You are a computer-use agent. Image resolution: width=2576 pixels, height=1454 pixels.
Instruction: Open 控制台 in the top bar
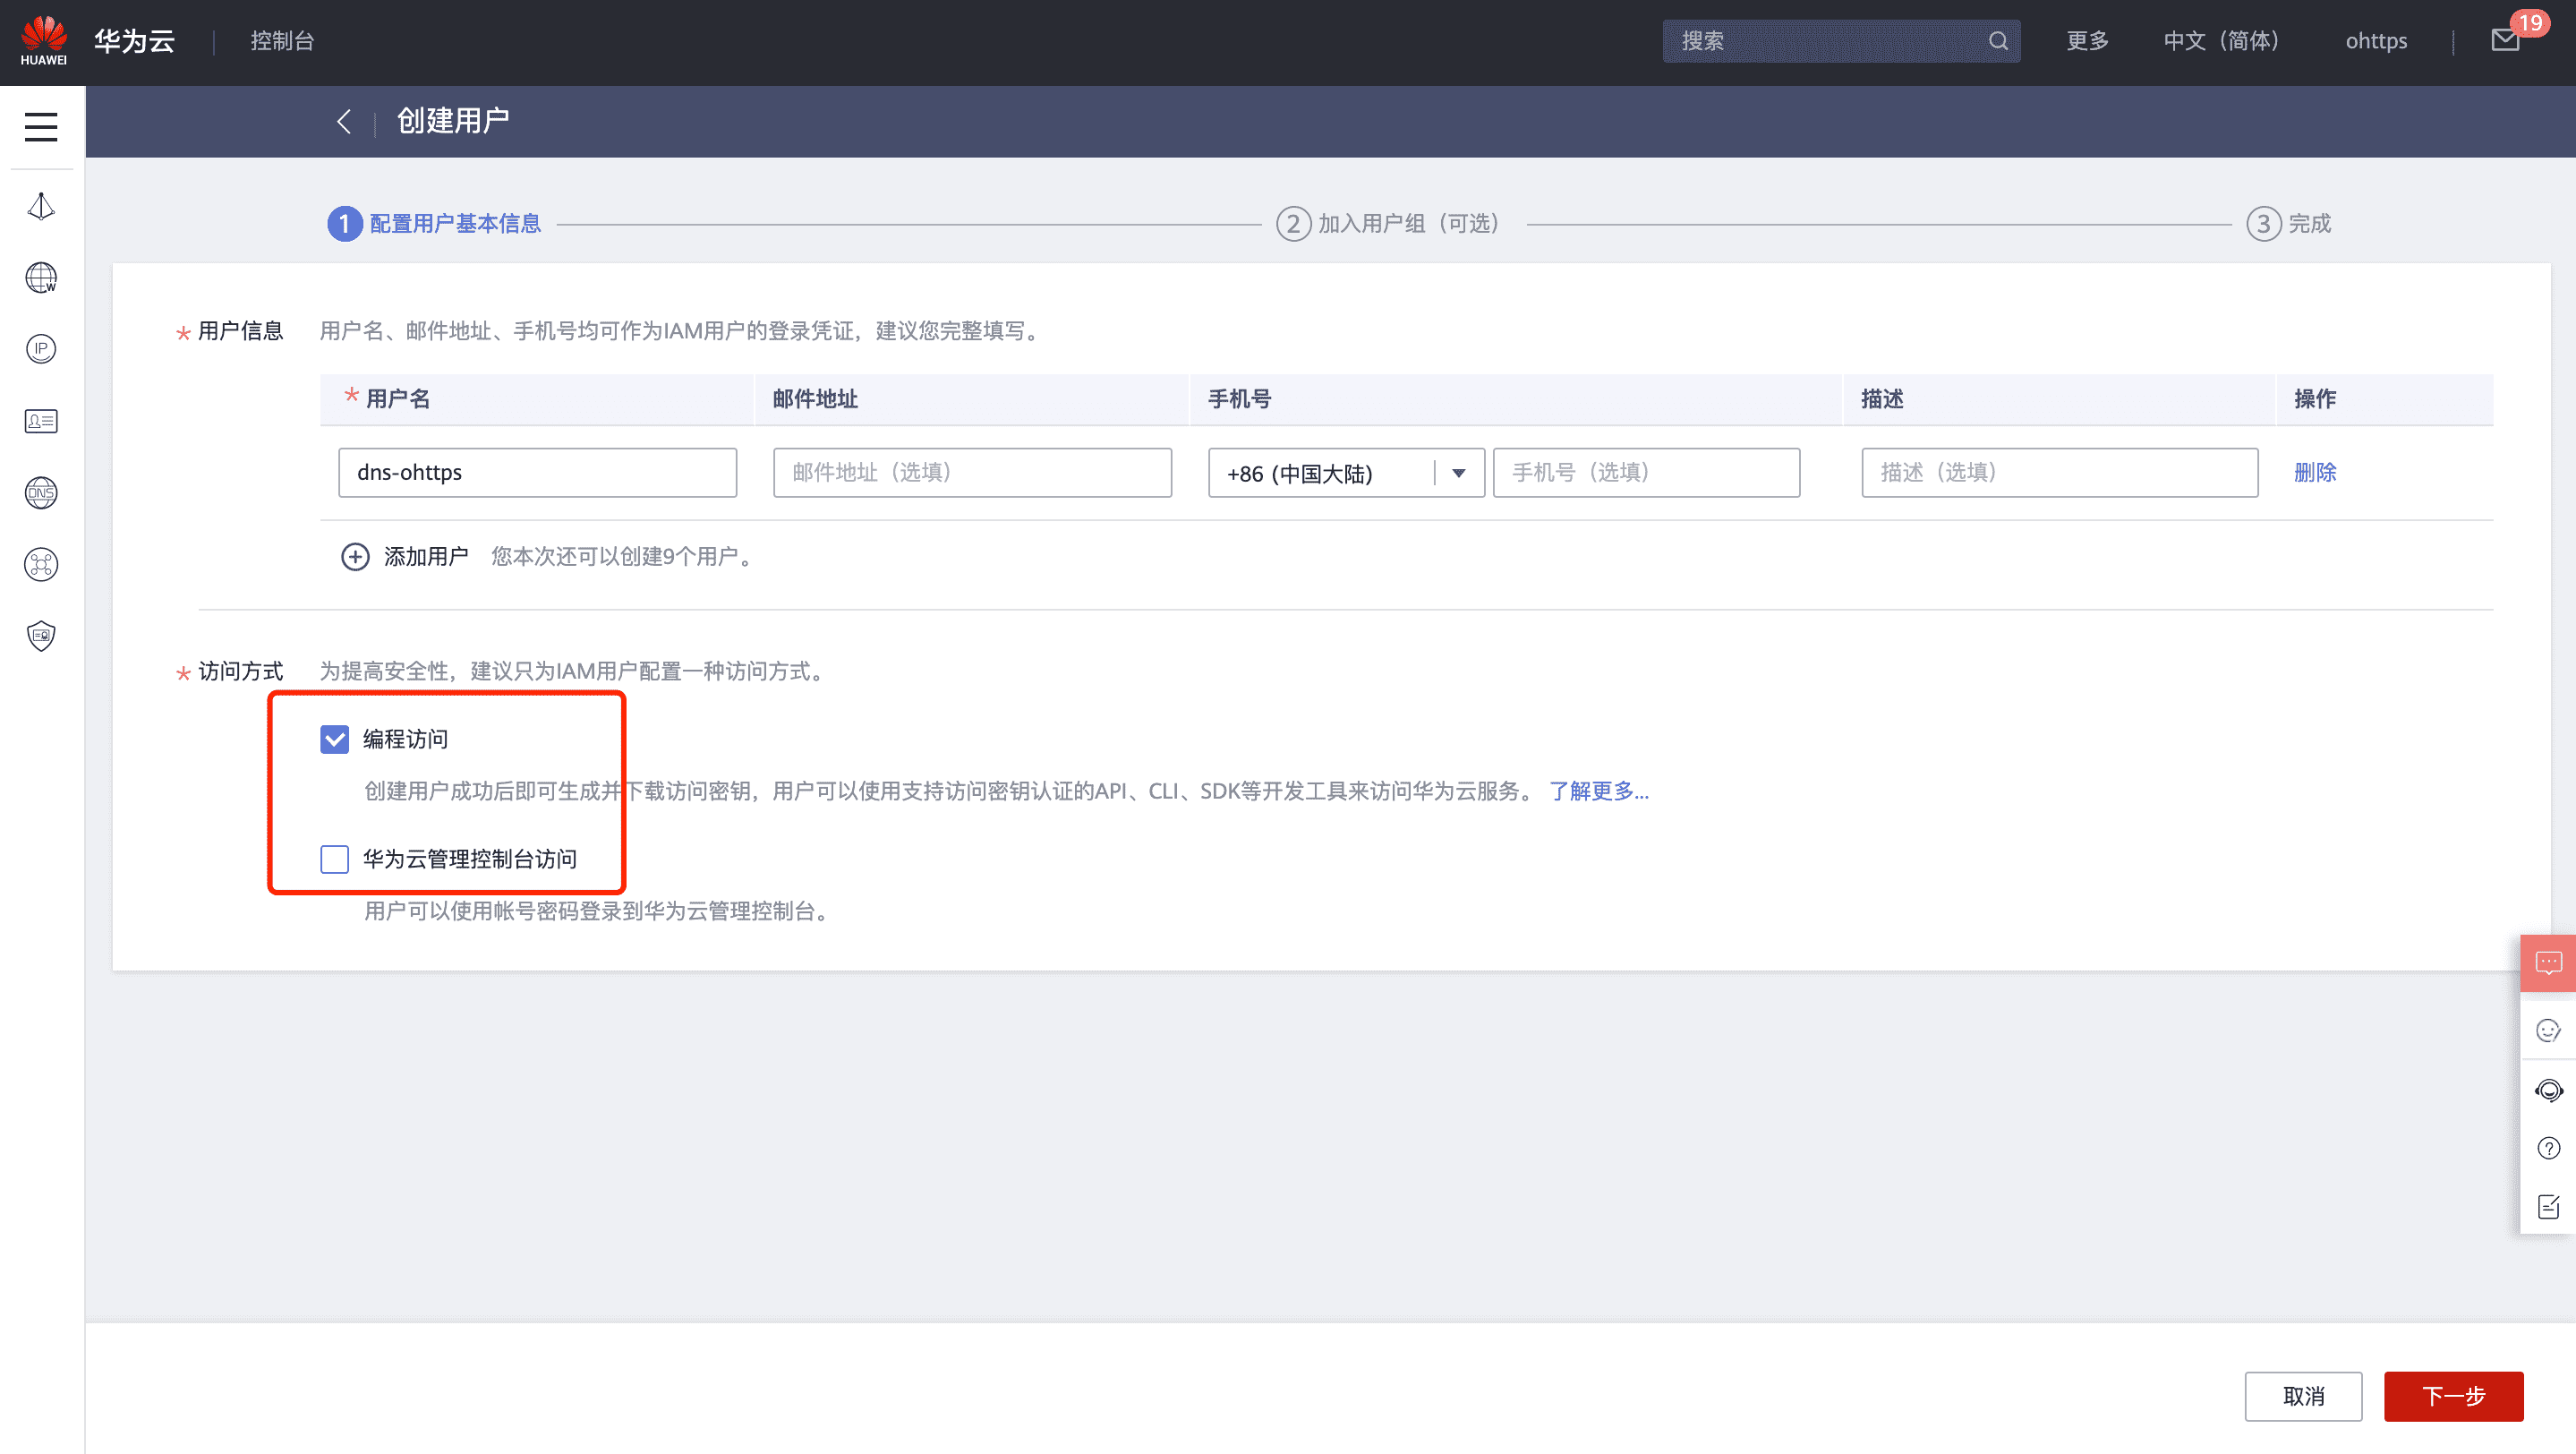282,41
